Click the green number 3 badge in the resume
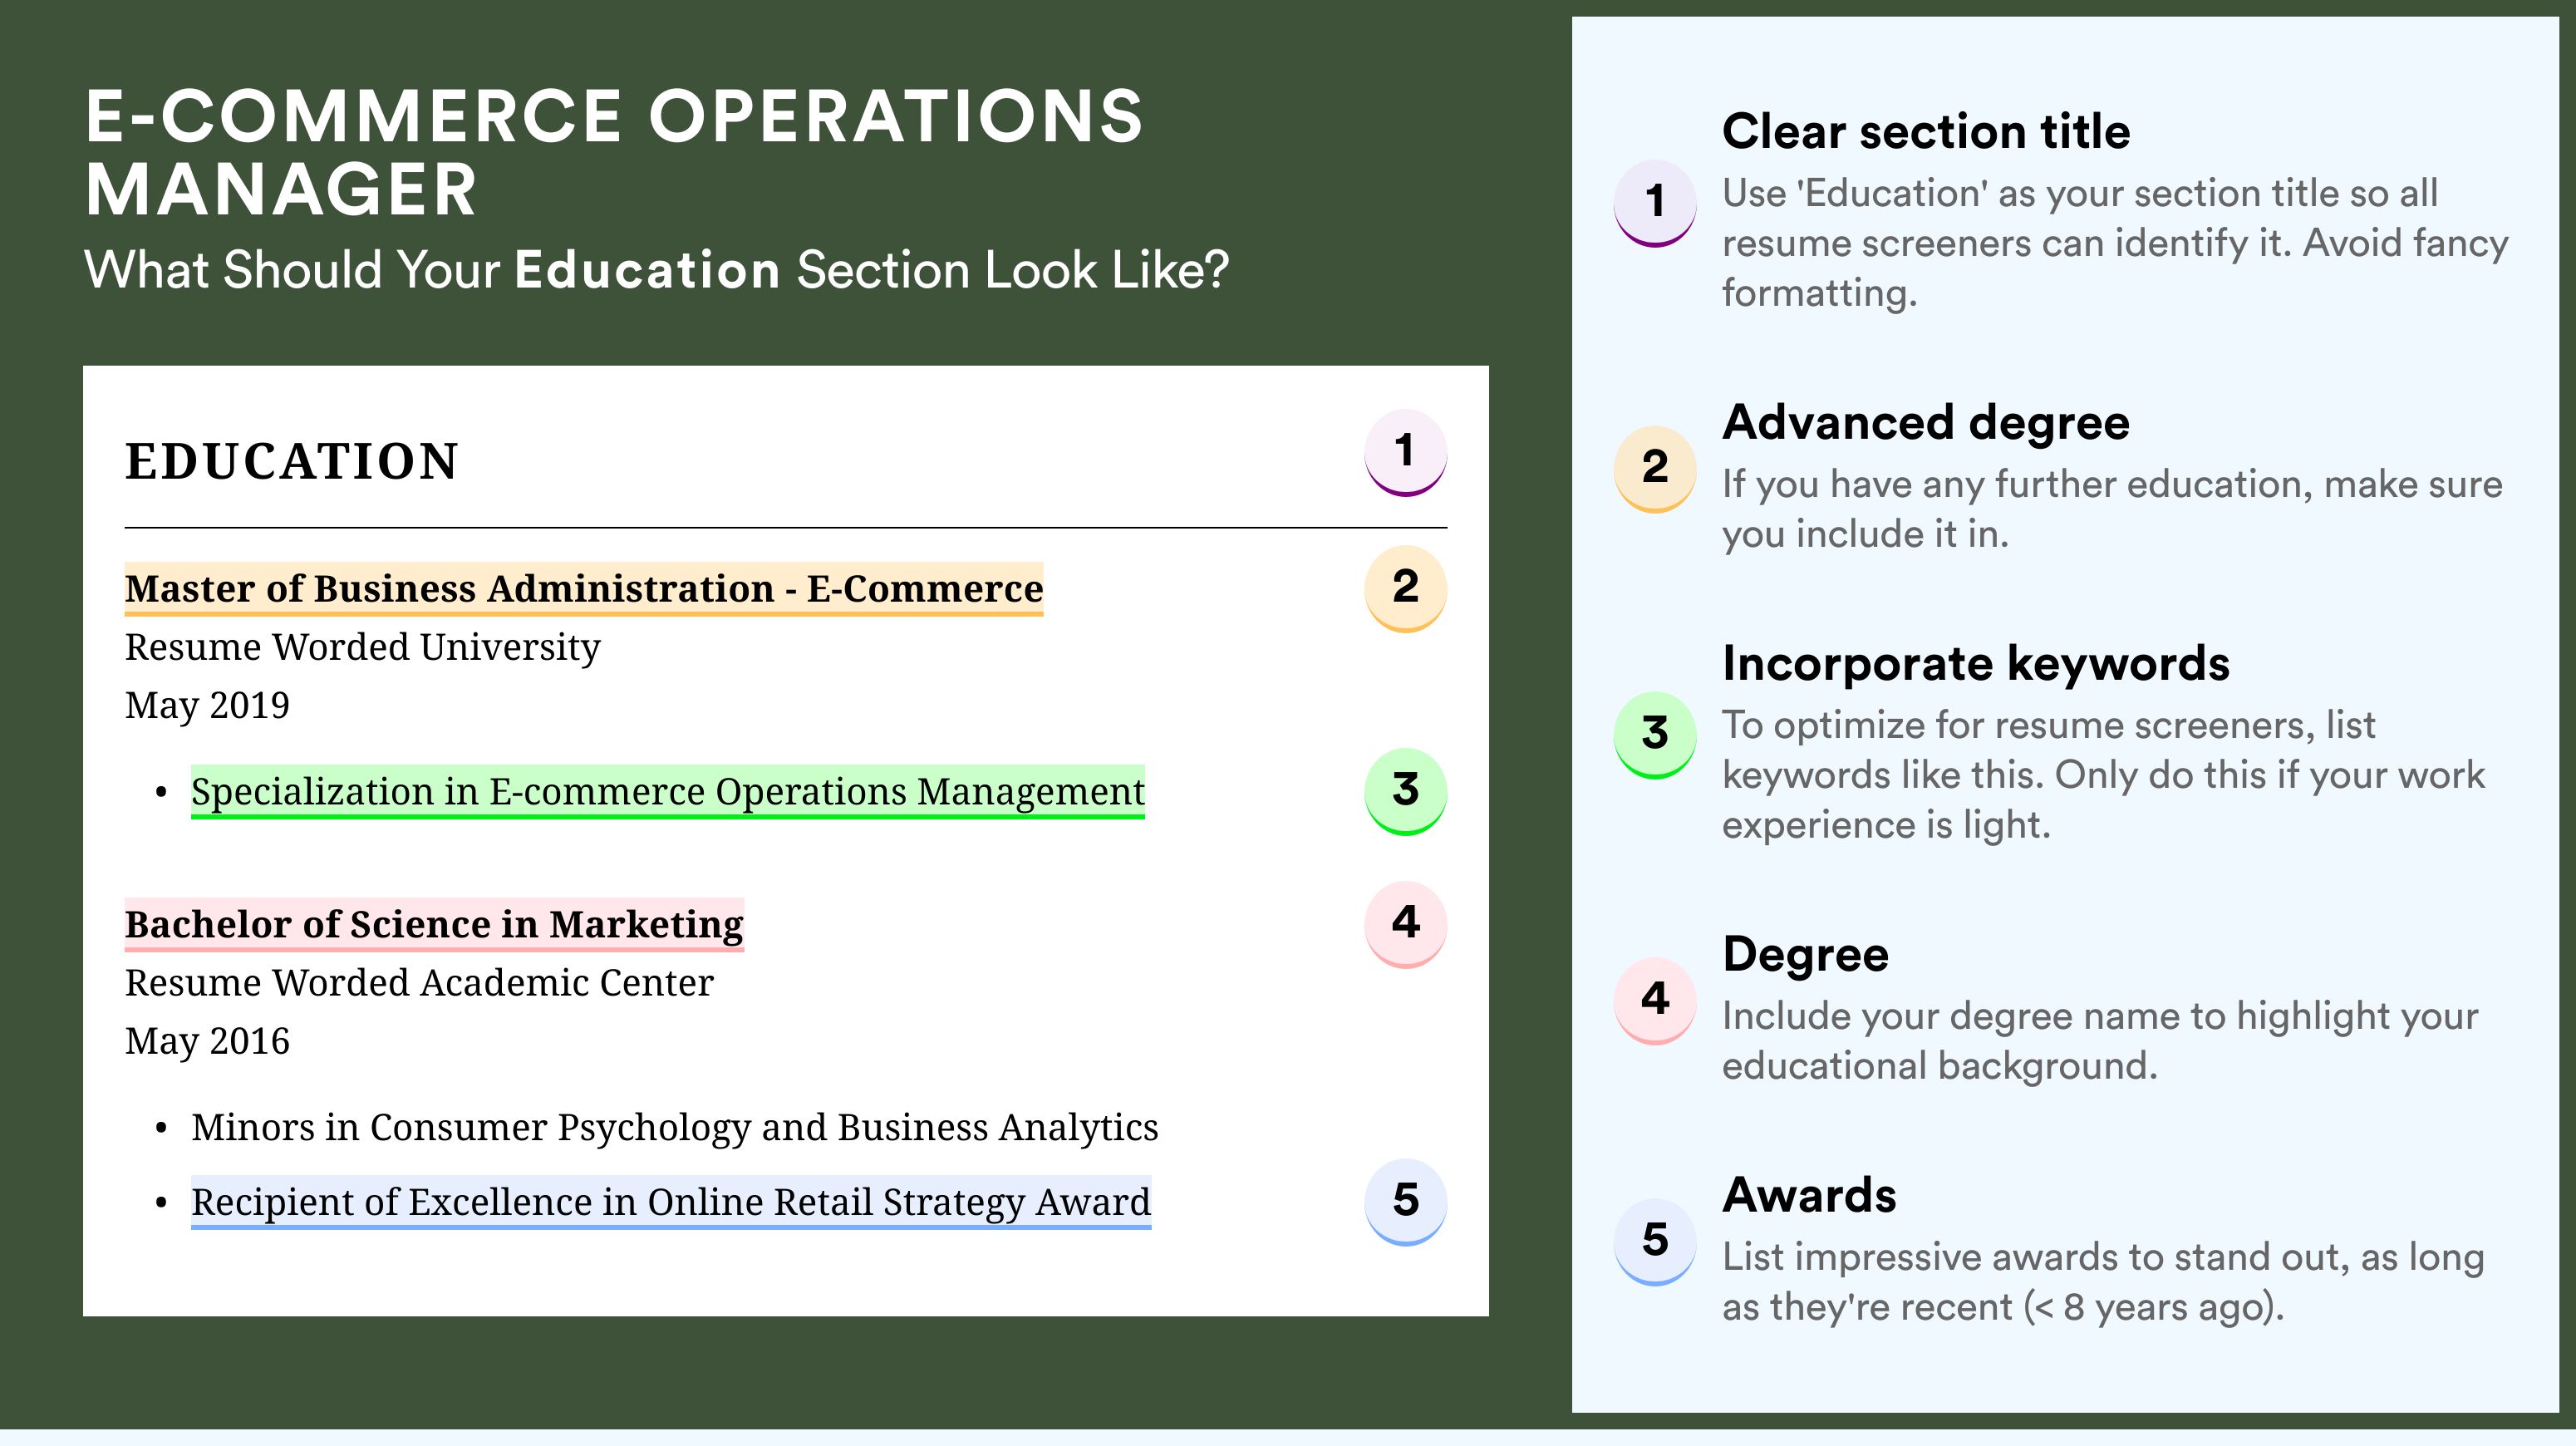 point(1405,791)
